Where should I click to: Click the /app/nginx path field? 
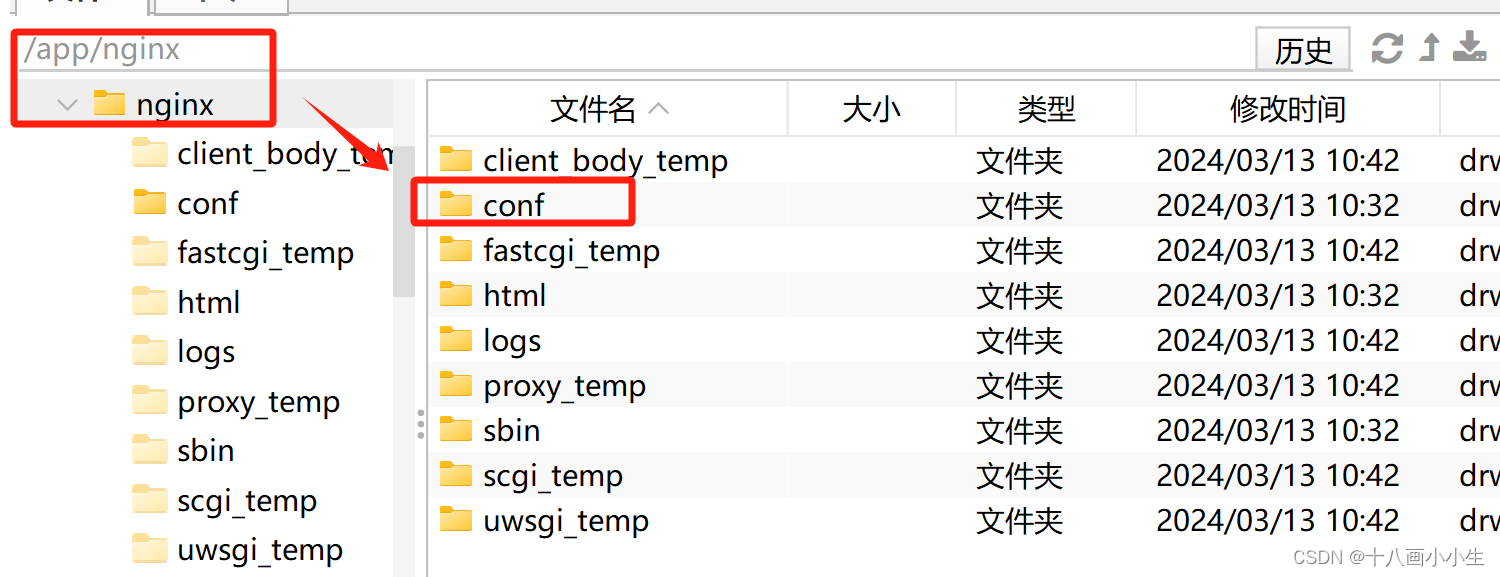pyautogui.click(x=630, y=49)
